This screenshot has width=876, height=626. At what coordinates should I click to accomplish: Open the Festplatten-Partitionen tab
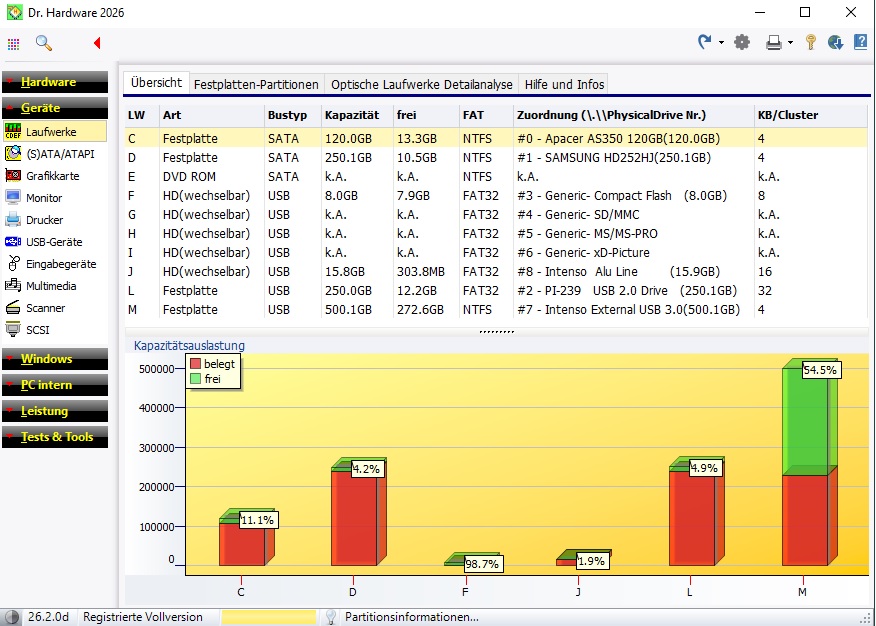[256, 84]
